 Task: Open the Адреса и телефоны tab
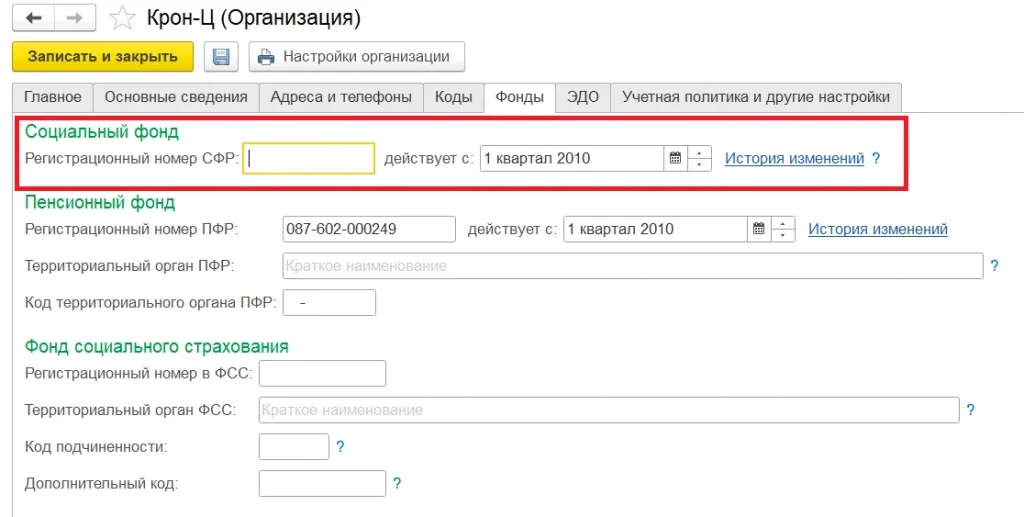pyautogui.click(x=341, y=97)
